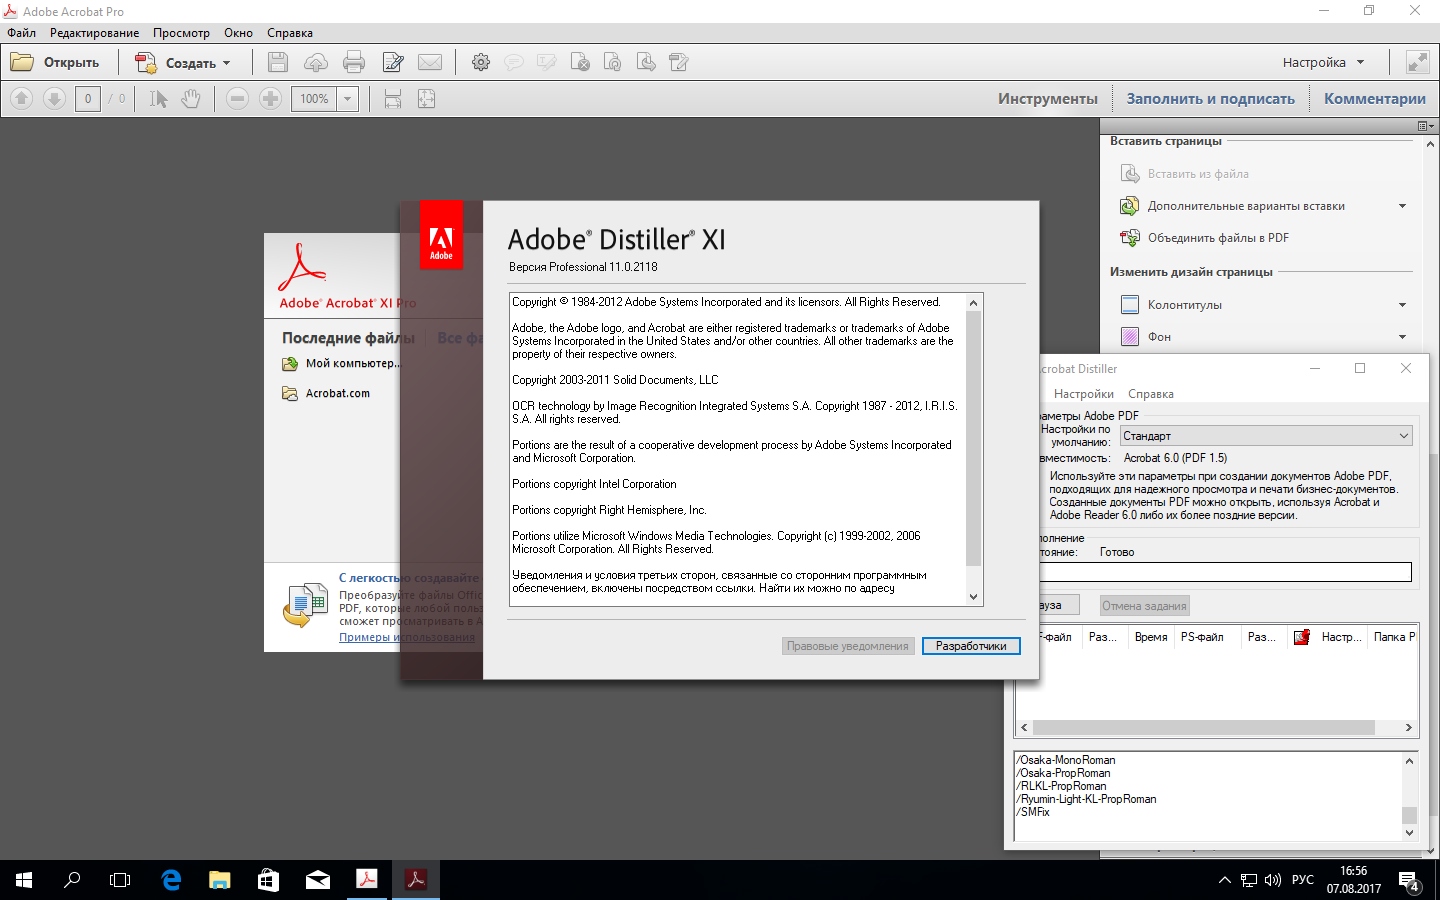
Task: Click the zoom out minus icon
Action: [x=237, y=98]
